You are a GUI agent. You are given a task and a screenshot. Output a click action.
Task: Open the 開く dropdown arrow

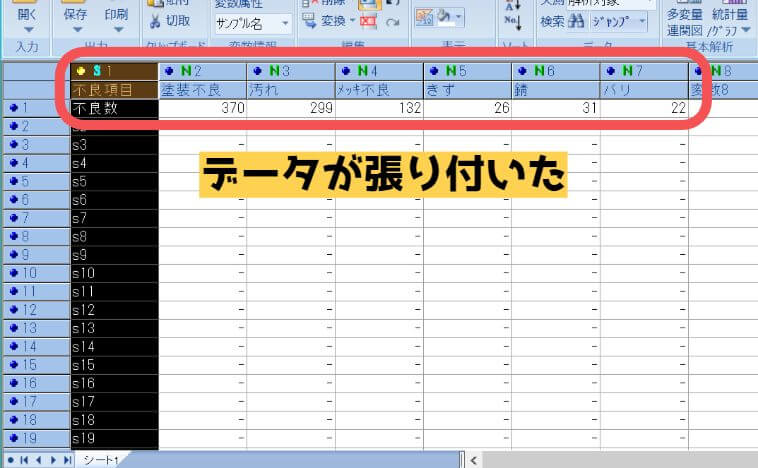pyautogui.click(x=28, y=30)
